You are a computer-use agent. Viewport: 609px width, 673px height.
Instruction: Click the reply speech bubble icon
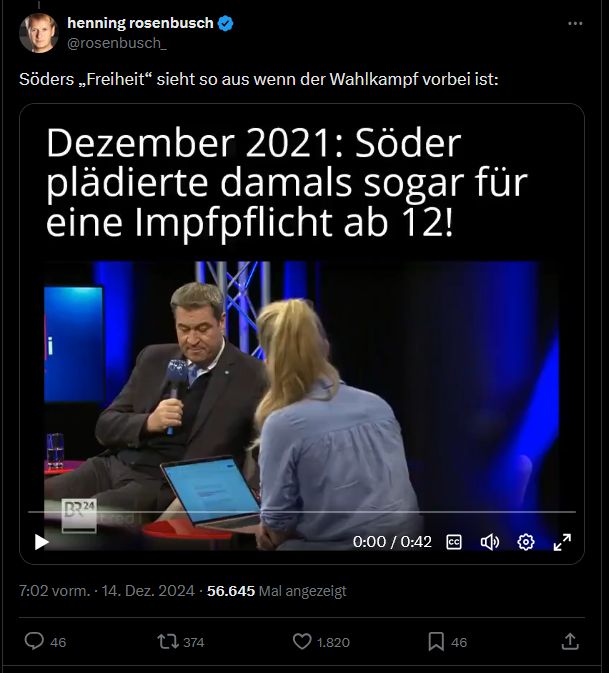click(x=34, y=641)
